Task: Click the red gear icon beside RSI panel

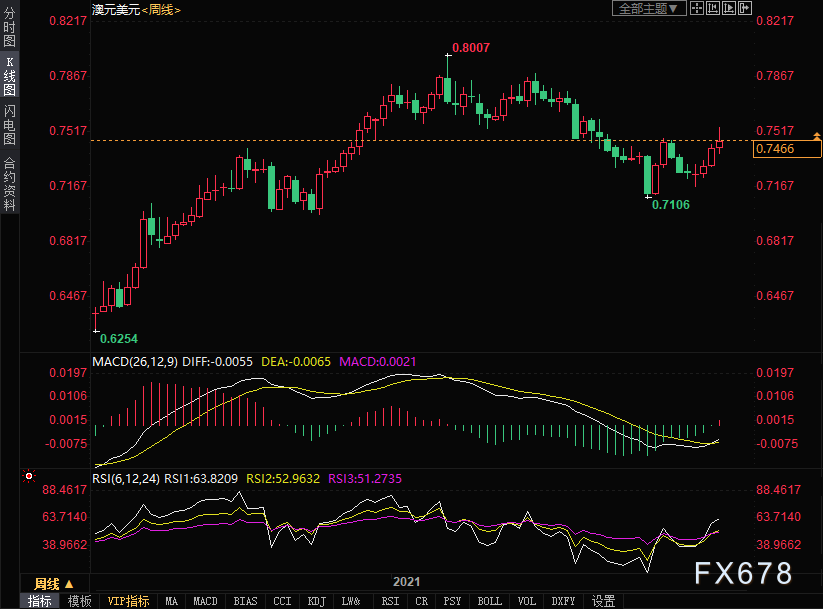Action: click(30, 476)
